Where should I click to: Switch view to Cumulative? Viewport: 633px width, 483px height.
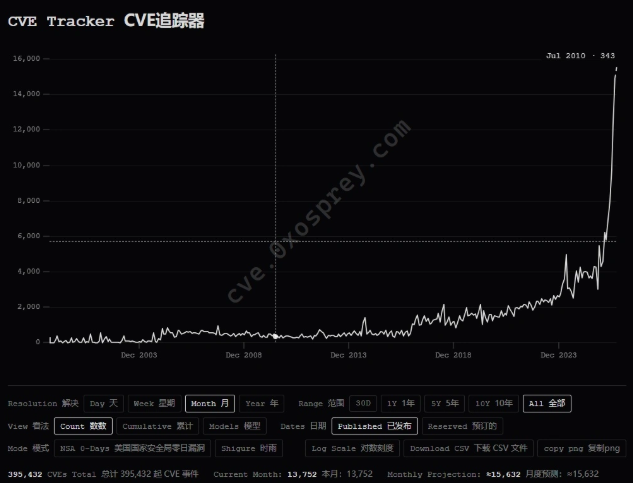pyautogui.click(x=157, y=426)
